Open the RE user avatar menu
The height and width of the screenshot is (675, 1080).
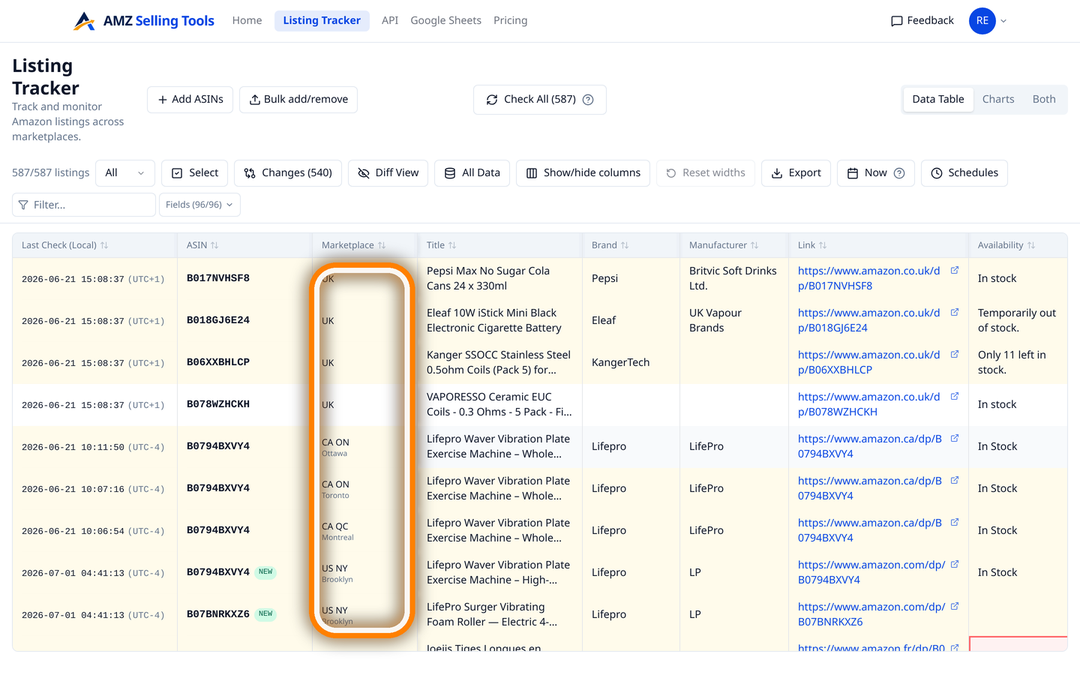click(982, 21)
